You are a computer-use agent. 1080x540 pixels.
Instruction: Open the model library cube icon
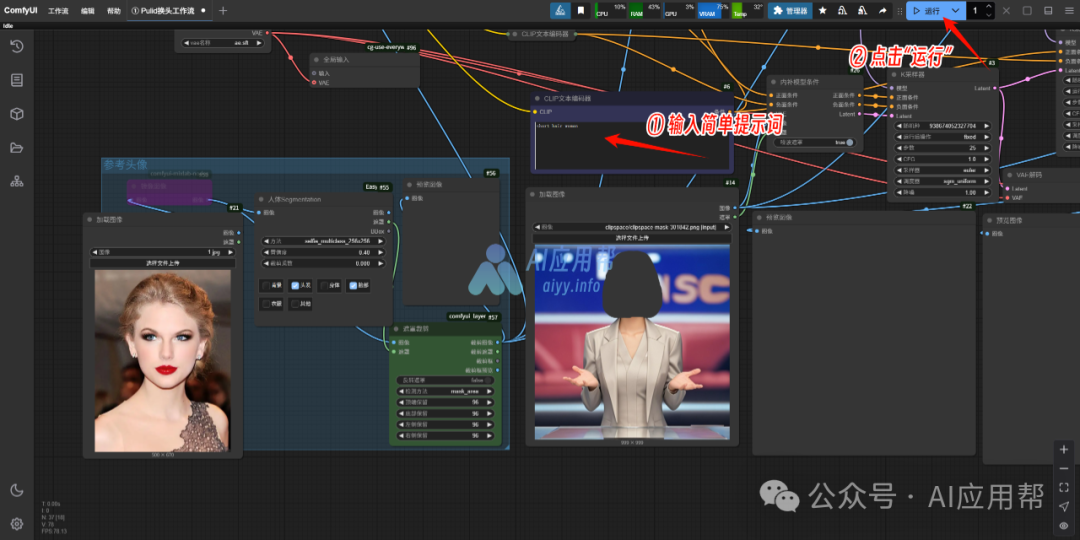pos(17,114)
